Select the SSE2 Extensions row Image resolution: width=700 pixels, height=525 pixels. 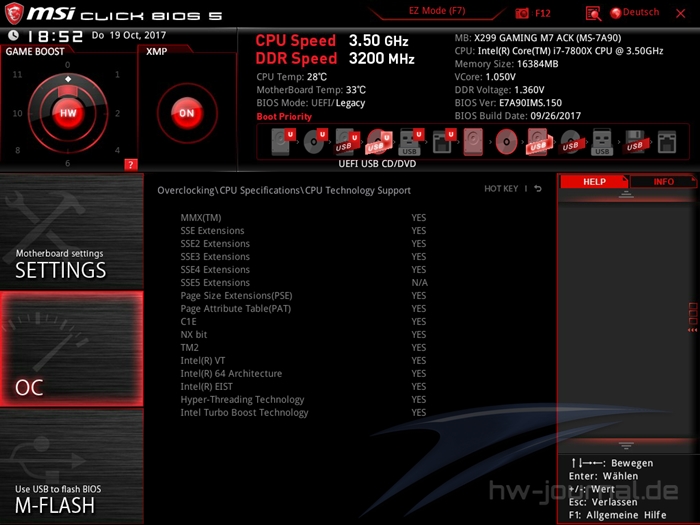(x=304, y=244)
